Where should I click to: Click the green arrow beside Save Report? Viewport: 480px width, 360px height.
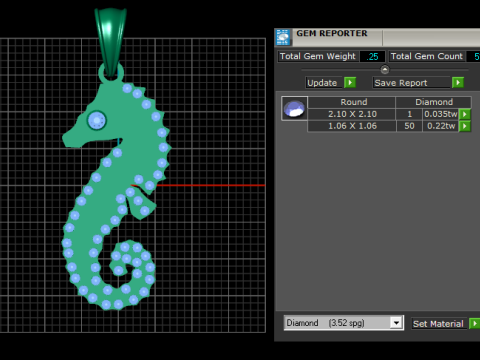458,82
